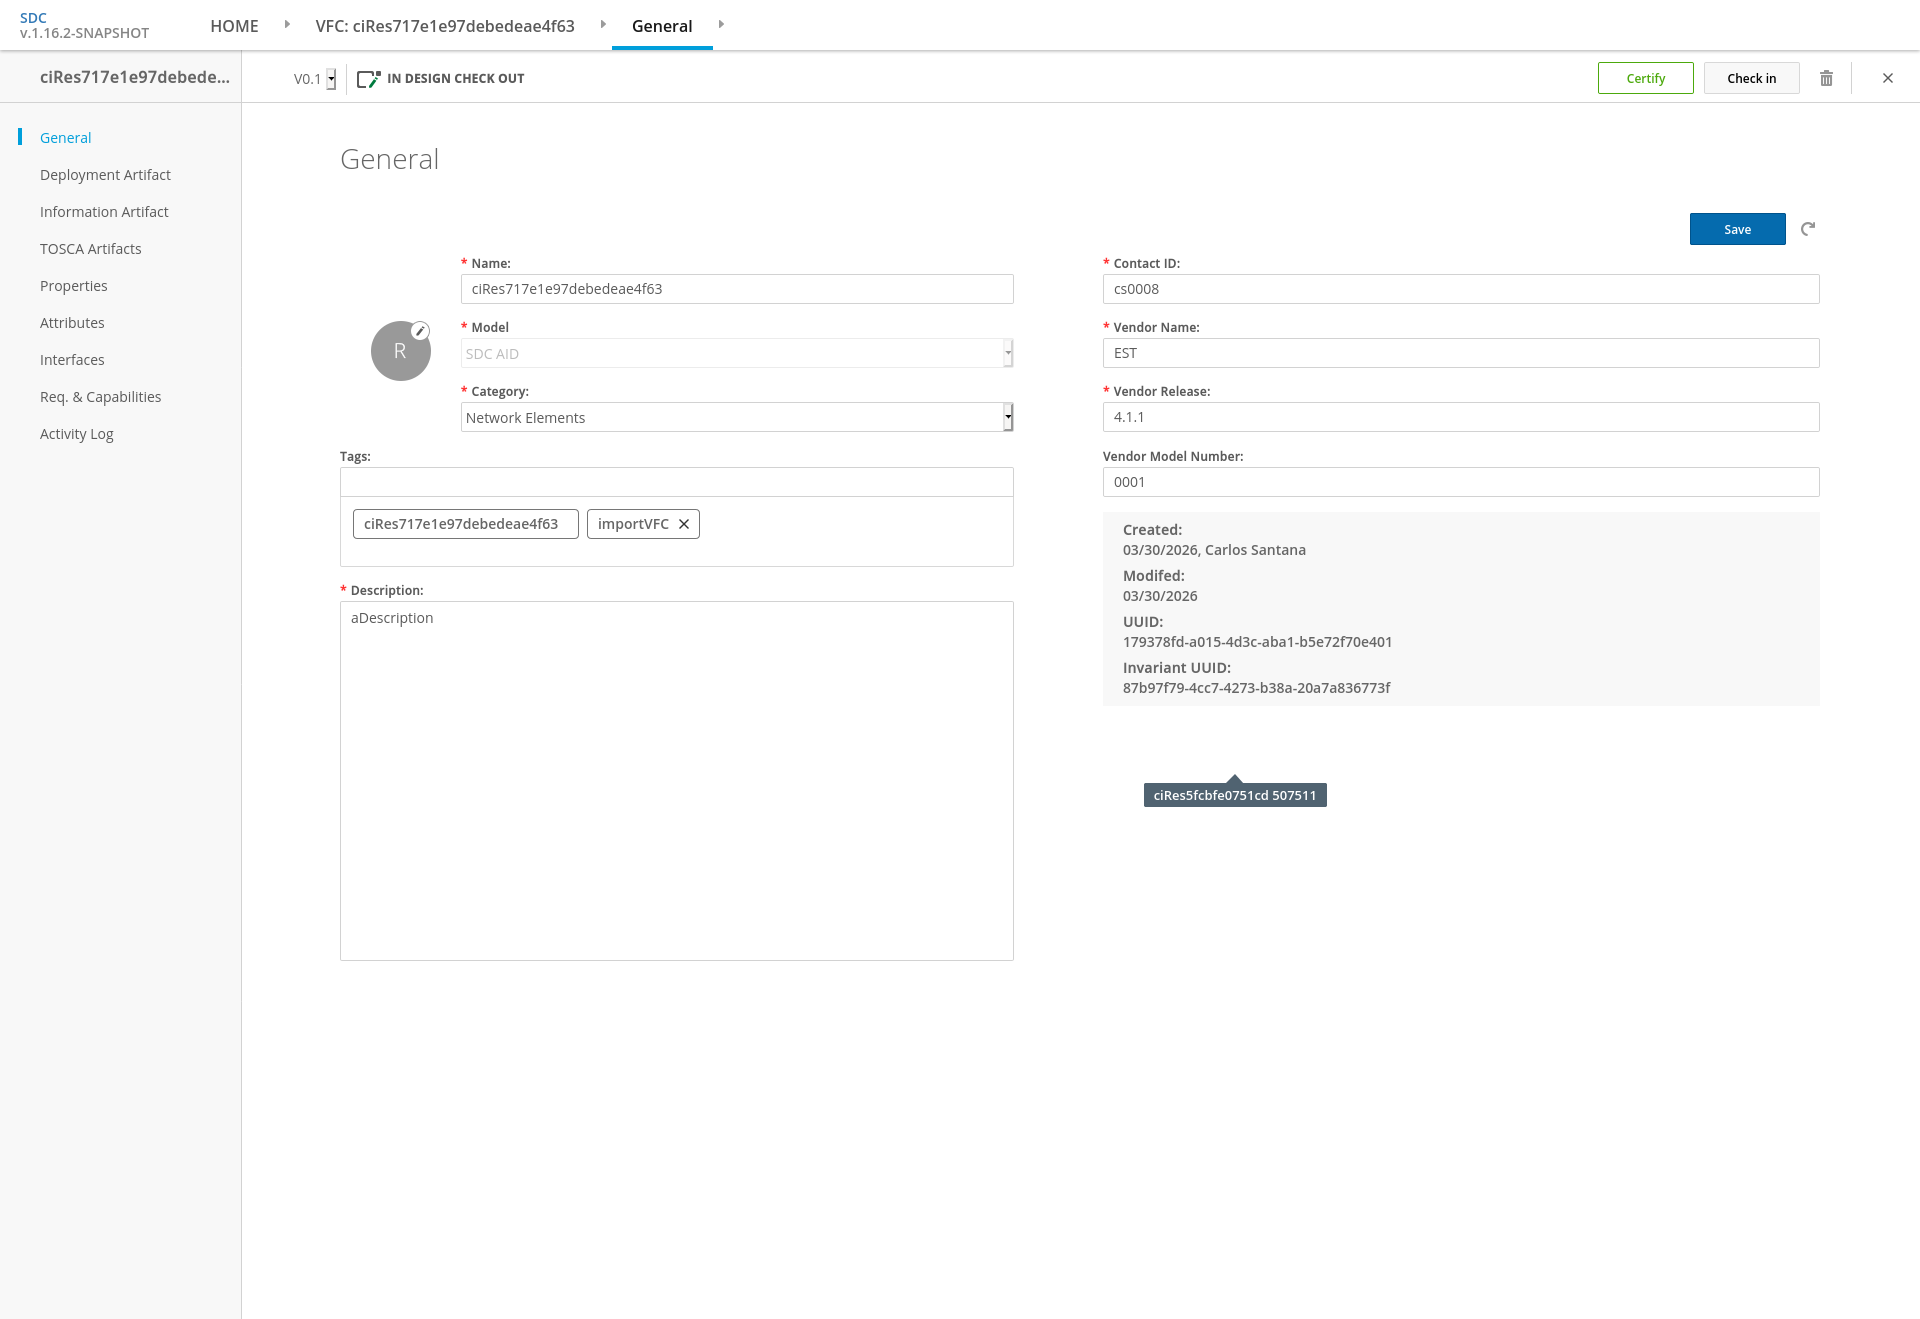Click breadcrumb arrow after HOME
The image size is (1920, 1319).
pos(287,24)
